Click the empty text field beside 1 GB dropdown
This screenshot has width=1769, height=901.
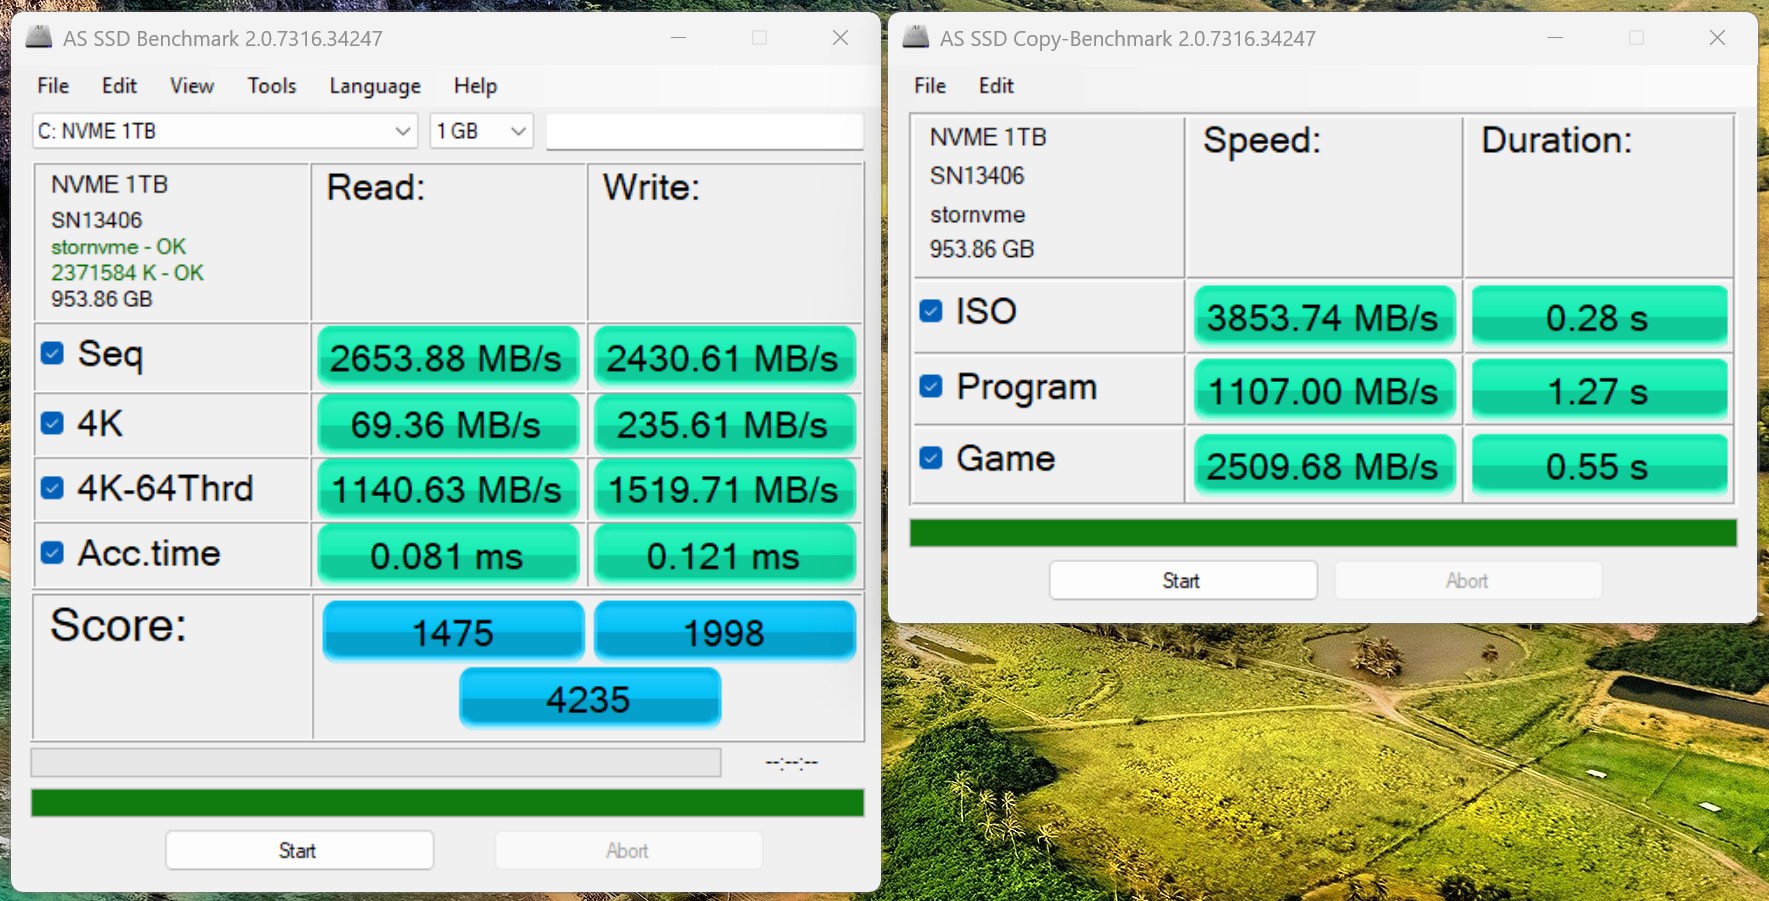[704, 131]
